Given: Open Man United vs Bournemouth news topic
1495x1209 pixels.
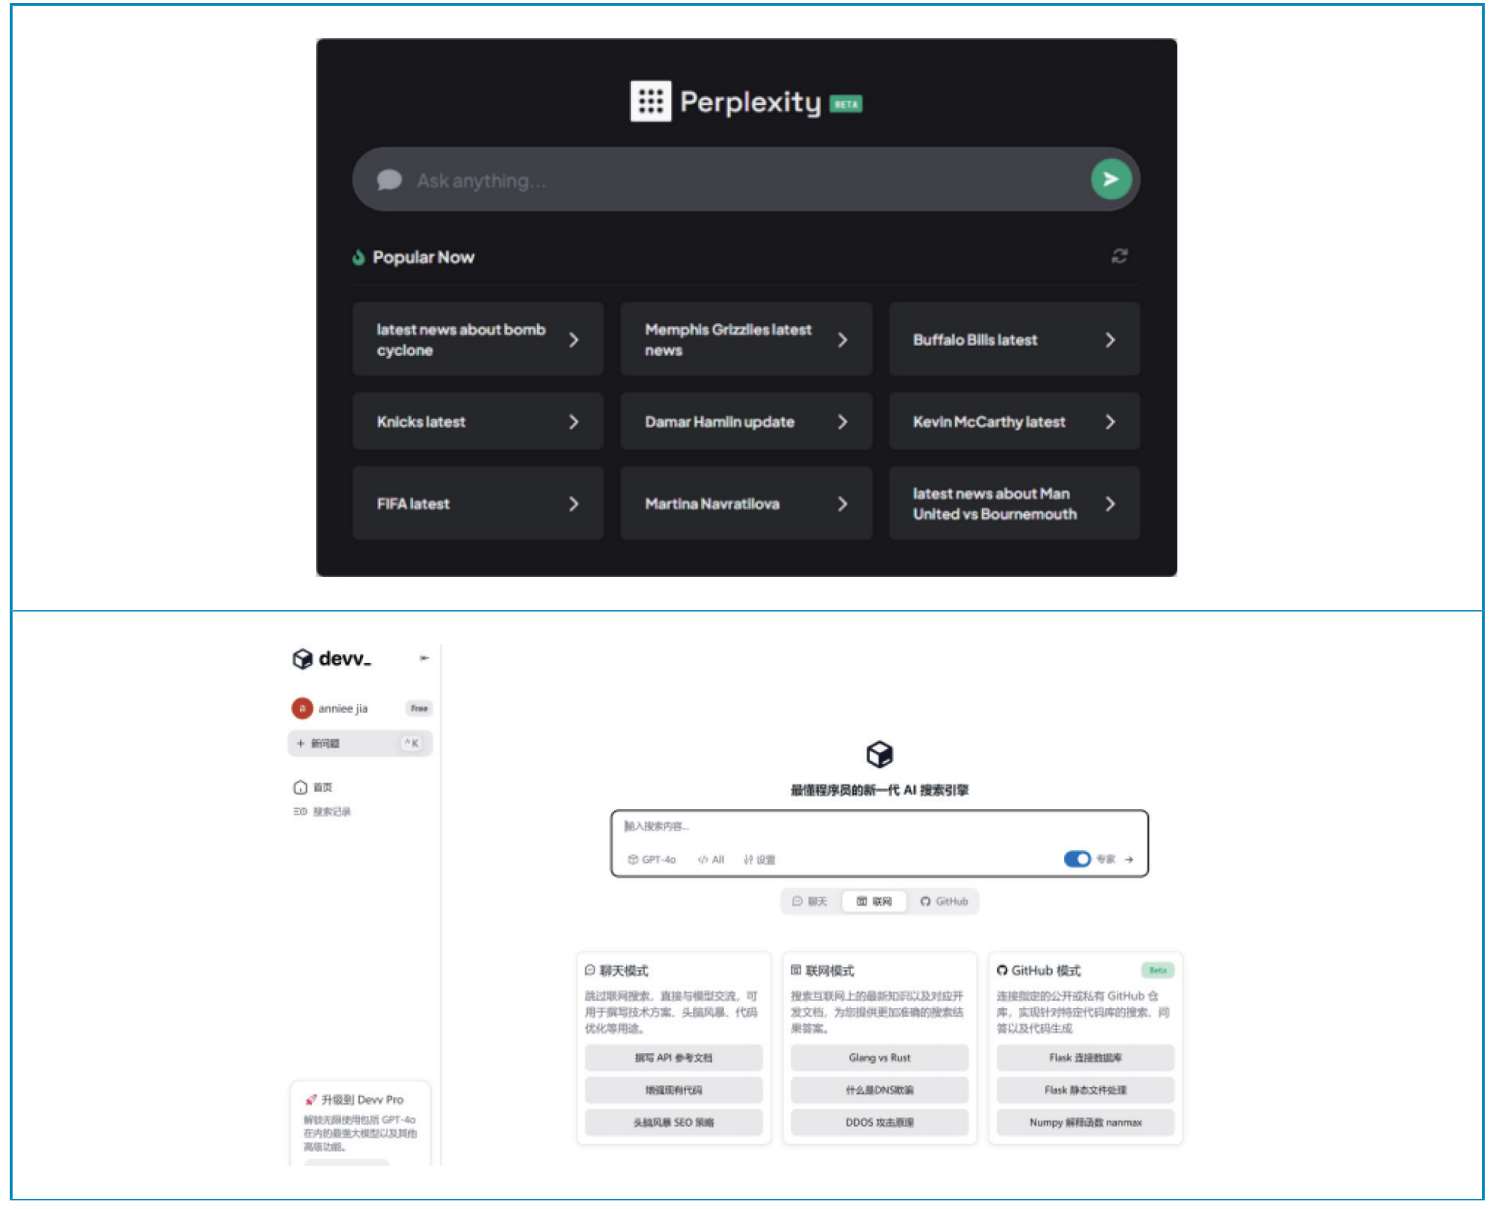Looking at the screenshot, I should coord(1014,504).
